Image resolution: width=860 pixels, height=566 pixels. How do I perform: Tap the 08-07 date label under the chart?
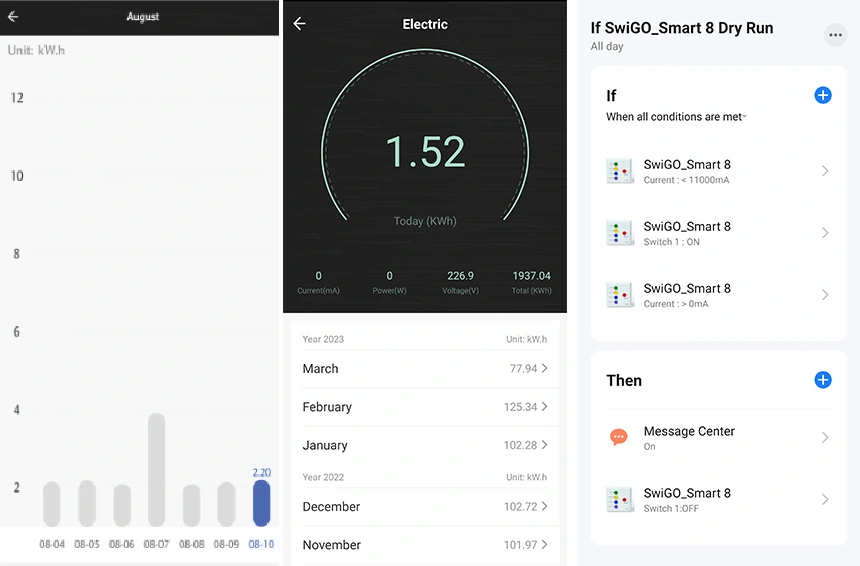(156, 544)
